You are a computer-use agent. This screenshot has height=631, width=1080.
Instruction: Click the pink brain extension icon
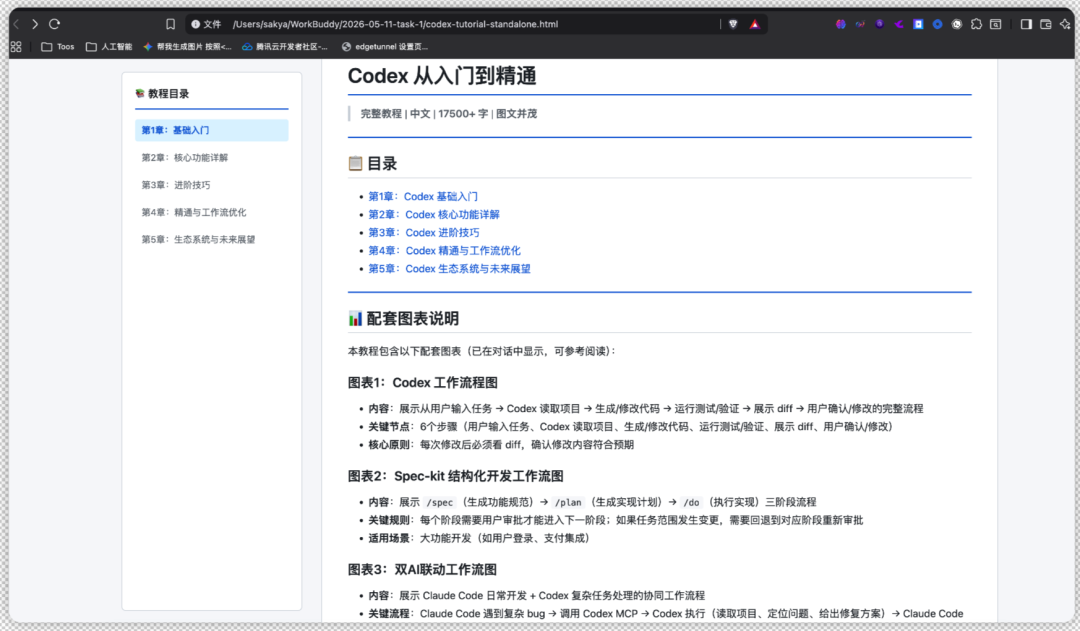(841, 24)
